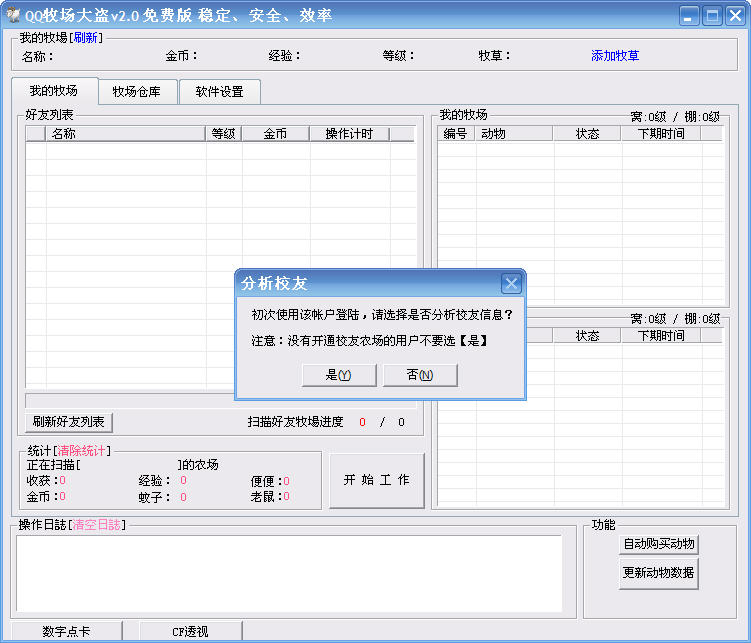Choose 是(Y) in the dialog

339,375
